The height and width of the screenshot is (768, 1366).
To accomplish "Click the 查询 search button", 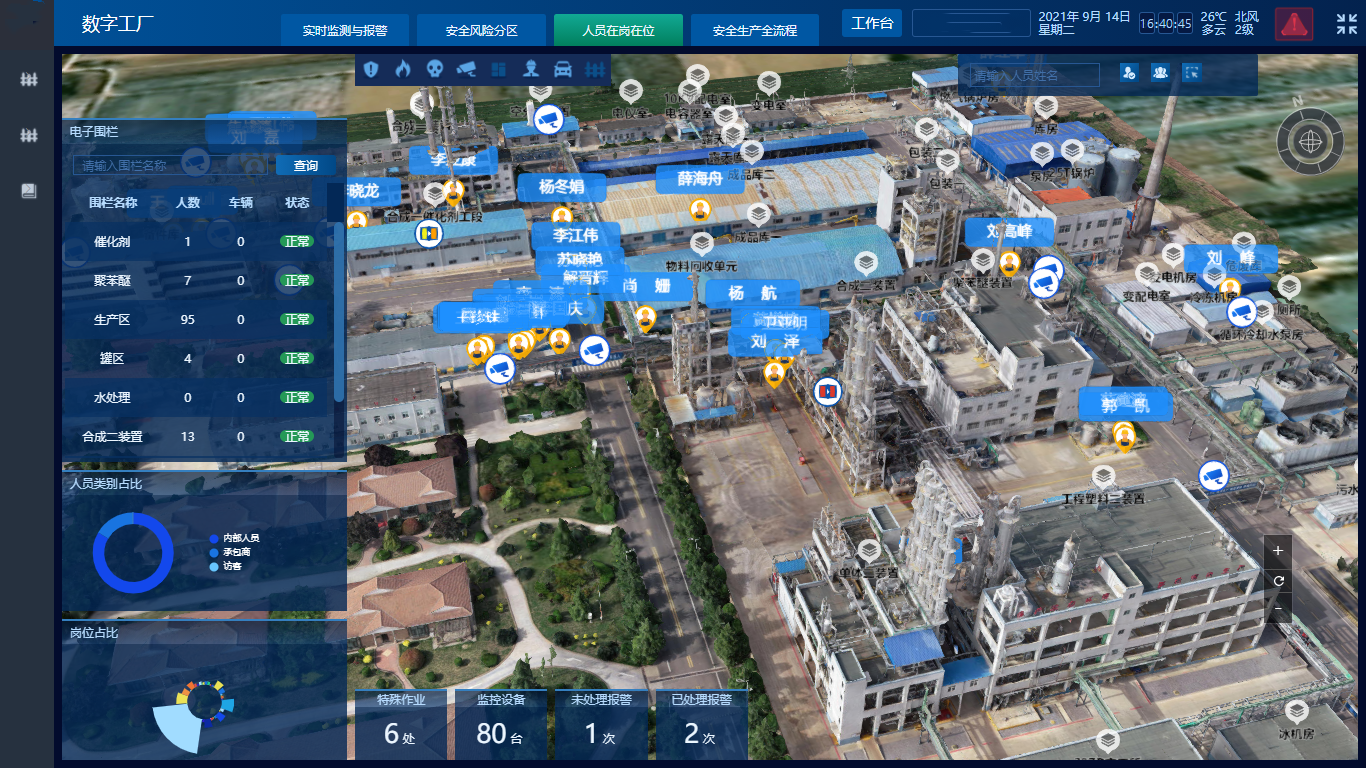I will point(306,166).
